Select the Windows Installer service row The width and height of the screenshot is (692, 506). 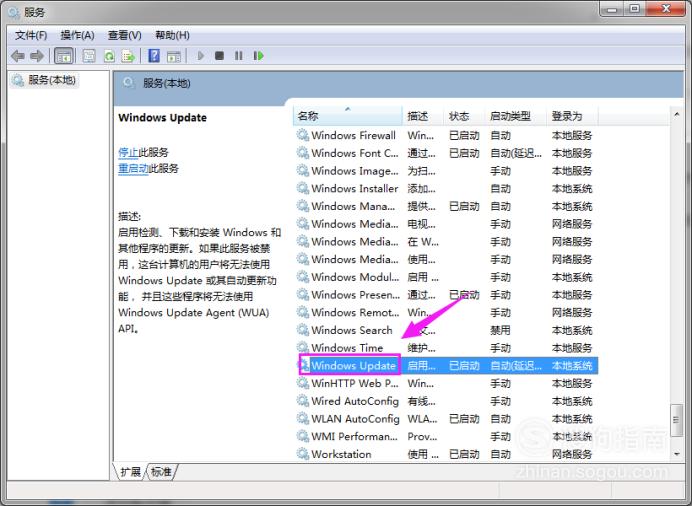pos(447,188)
